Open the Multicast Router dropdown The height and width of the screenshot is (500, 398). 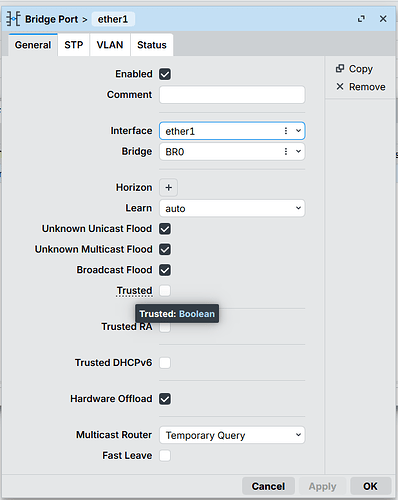tap(232, 435)
